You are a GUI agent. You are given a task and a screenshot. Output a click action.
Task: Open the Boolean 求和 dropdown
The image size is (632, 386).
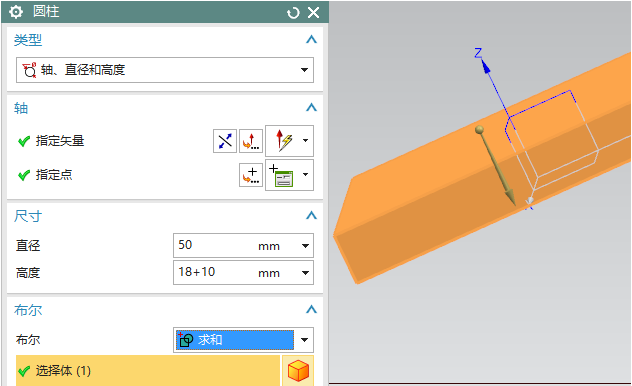[x=243, y=340]
